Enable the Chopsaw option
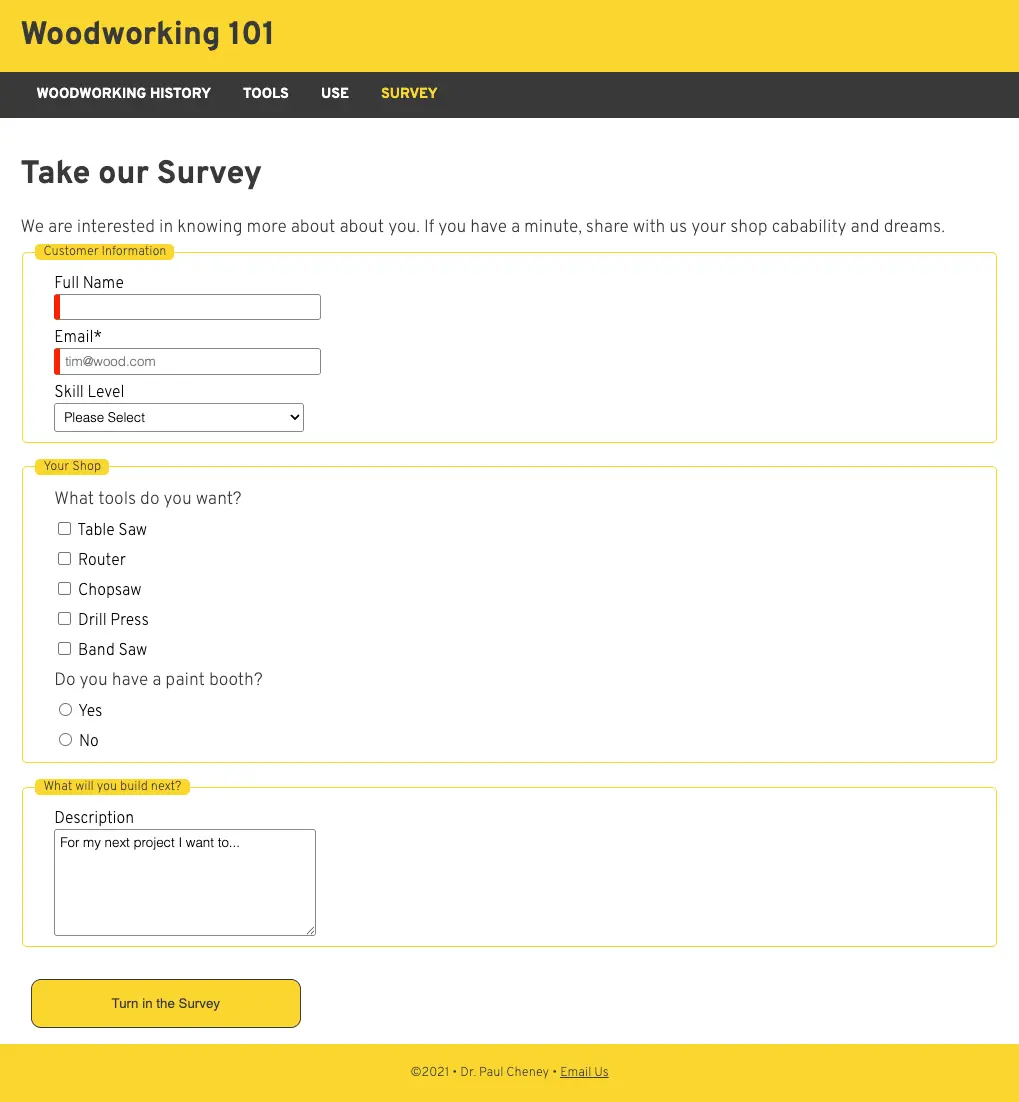The height and width of the screenshot is (1102, 1019). pos(65,589)
